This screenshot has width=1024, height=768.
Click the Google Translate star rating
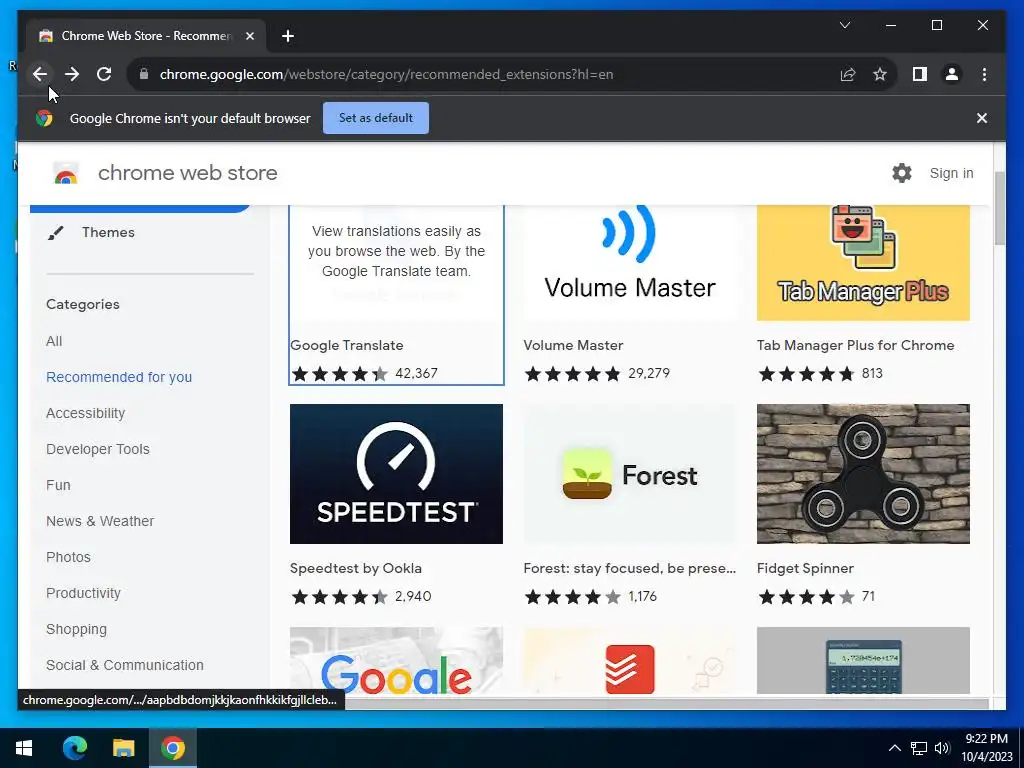point(340,374)
